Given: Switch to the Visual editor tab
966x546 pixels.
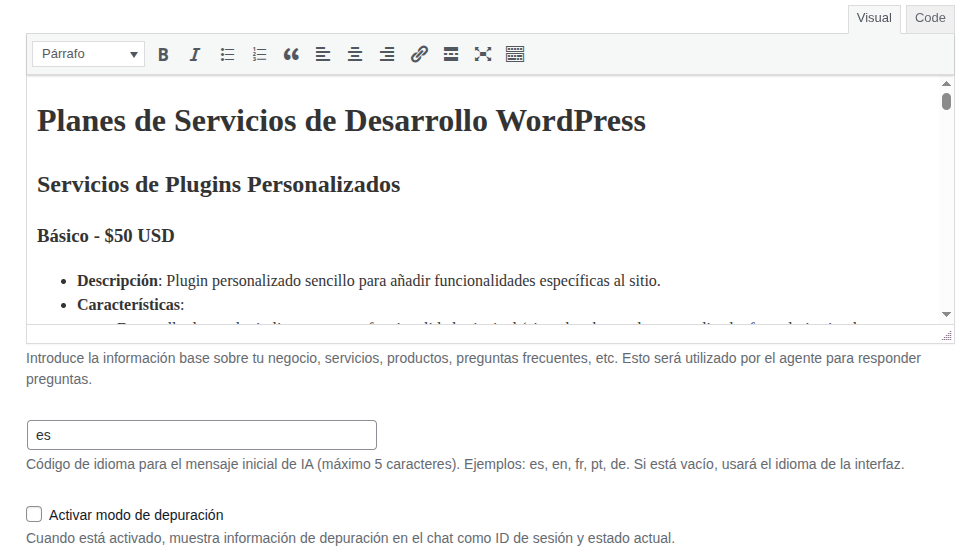Looking at the screenshot, I should point(874,18).
